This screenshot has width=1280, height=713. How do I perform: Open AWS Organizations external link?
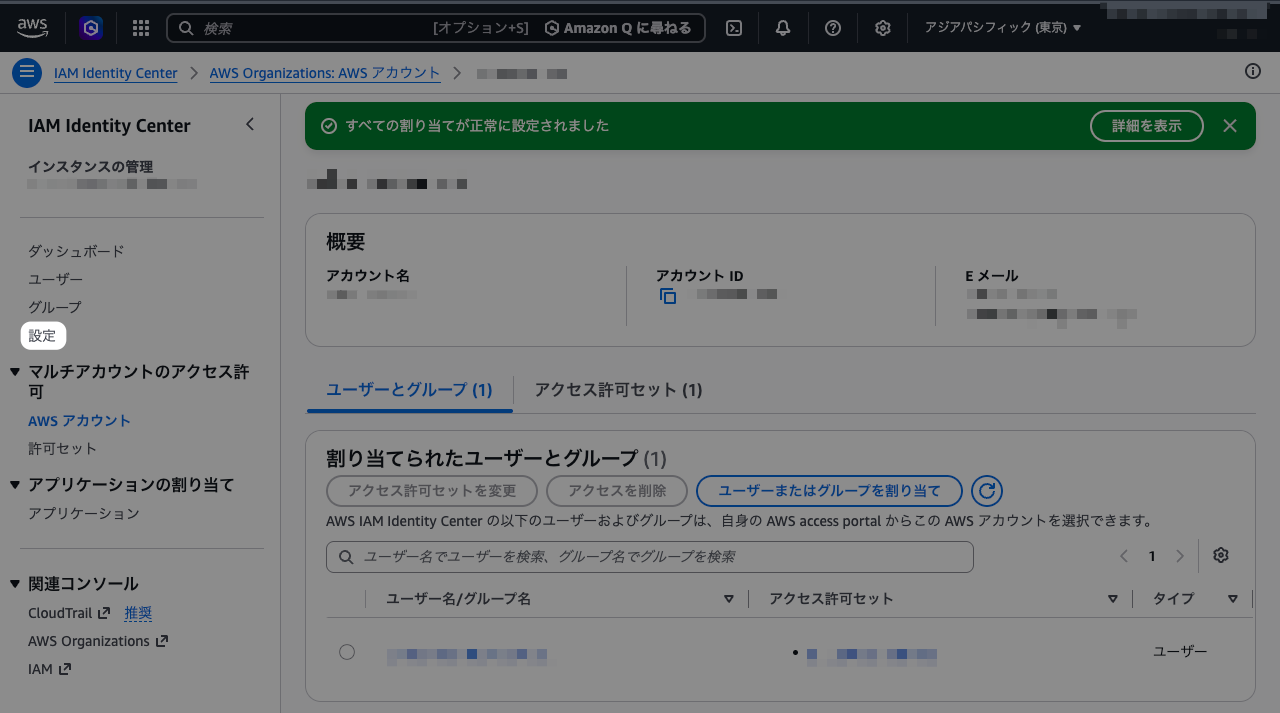[x=98, y=641]
